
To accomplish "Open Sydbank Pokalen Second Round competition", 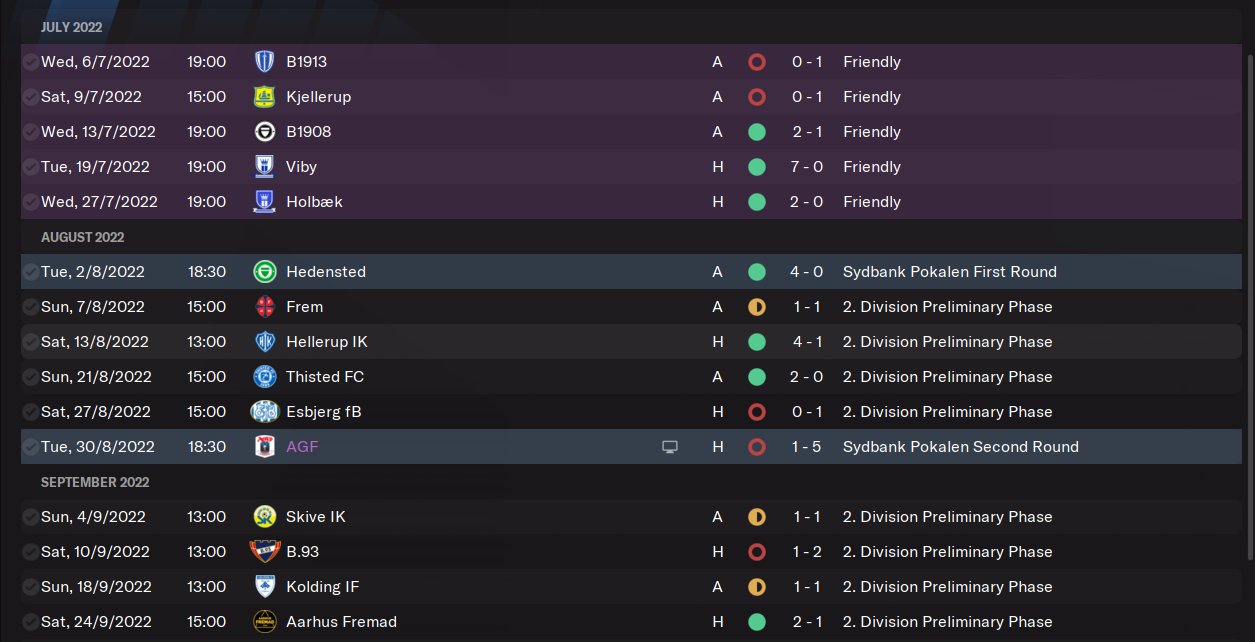I will click(960, 447).
